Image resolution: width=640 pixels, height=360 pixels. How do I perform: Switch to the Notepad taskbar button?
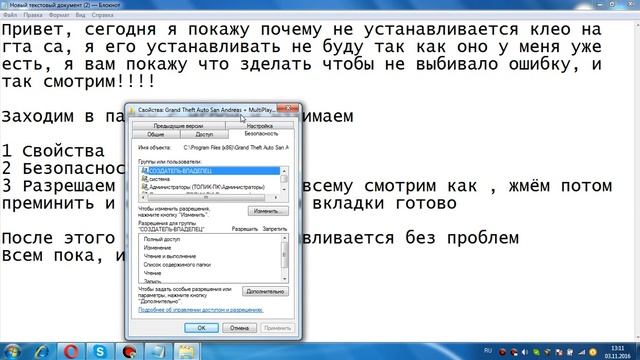[158, 351]
